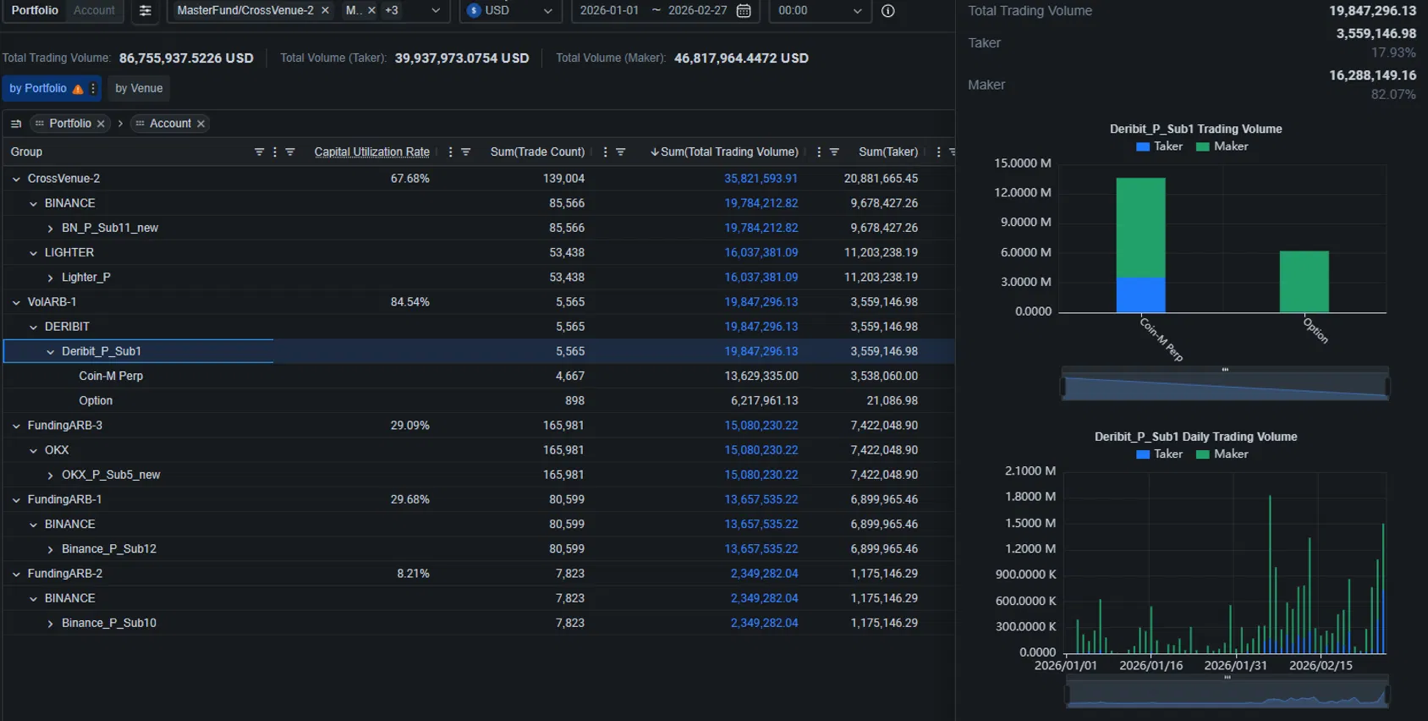Screen dimensions: 1428x721
Task: Click Capital Utilization Rate column filter icon
Action: pos(465,152)
